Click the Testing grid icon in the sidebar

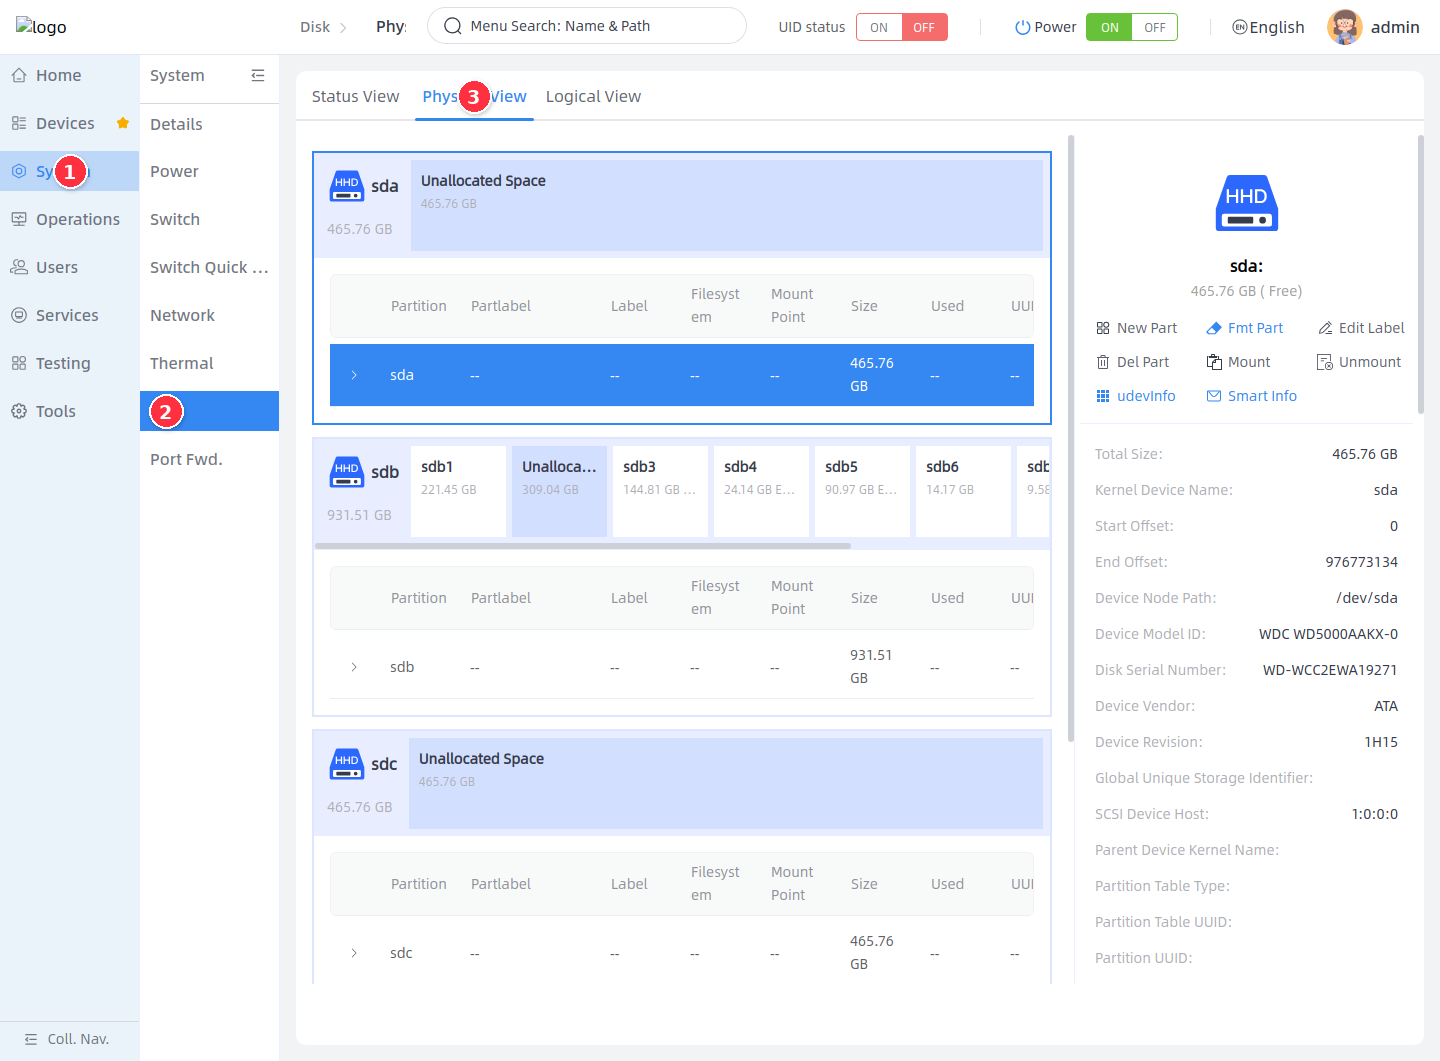click(19, 363)
